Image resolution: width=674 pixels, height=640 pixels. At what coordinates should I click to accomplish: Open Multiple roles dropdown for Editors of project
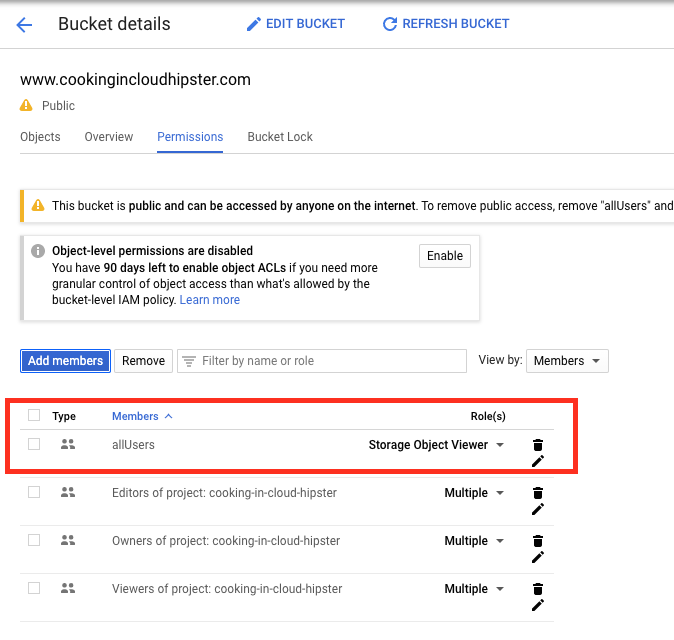click(x=474, y=493)
